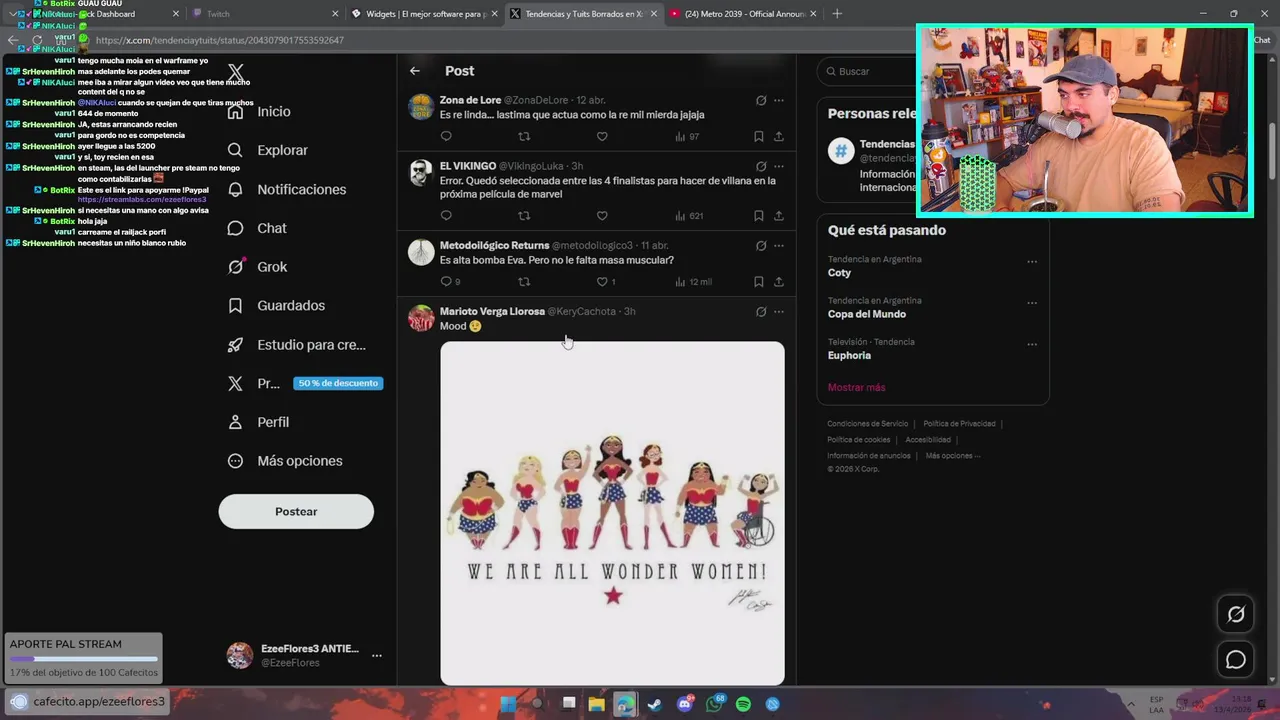Click the Postear button
The width and height of the screenshot is (1280, 720).
click(296, 511)
